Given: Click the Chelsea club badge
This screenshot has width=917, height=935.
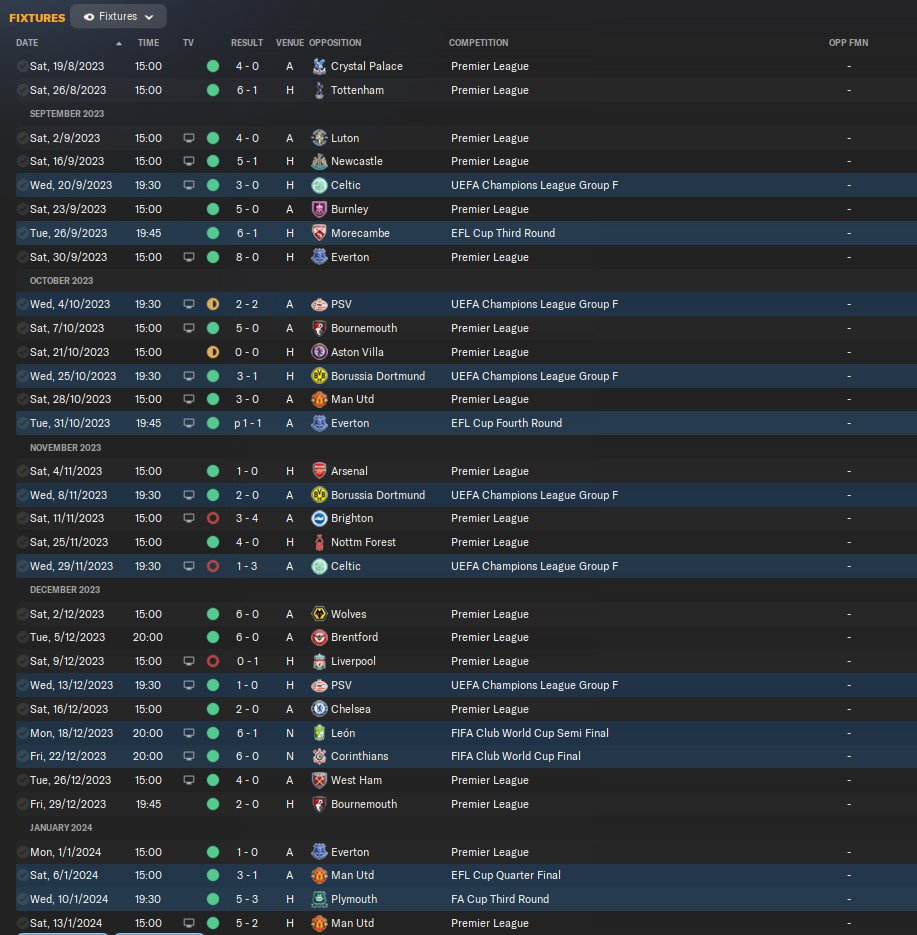Looking at the screenshot, I should [320, 709].
